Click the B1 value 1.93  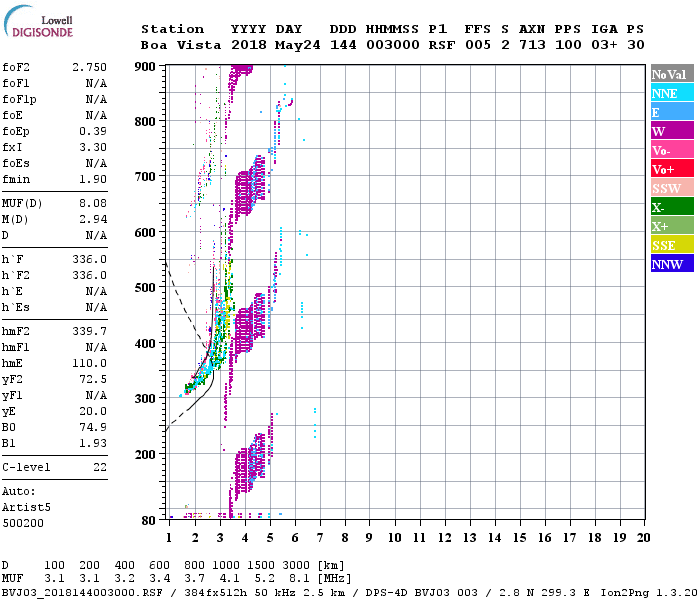tap(93, 443)
